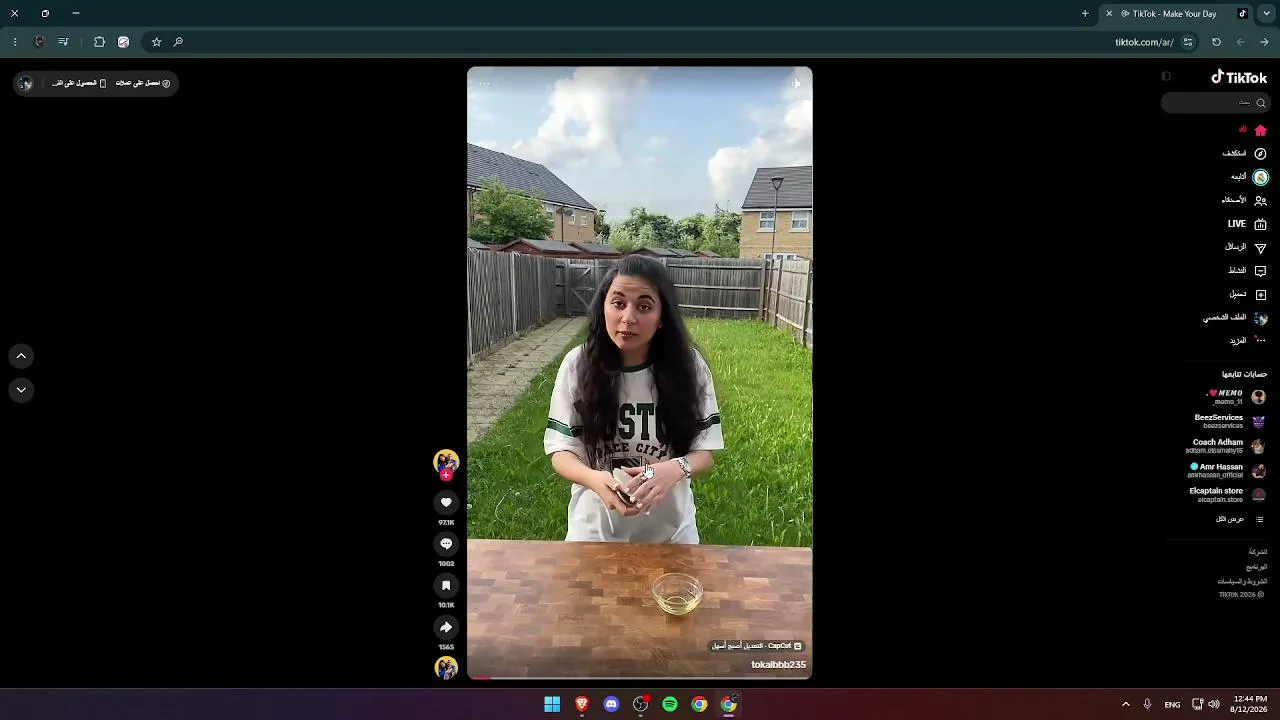Go to previous video with up chevron
This screenshot has height=720, width=1280.
coord(21,356)
